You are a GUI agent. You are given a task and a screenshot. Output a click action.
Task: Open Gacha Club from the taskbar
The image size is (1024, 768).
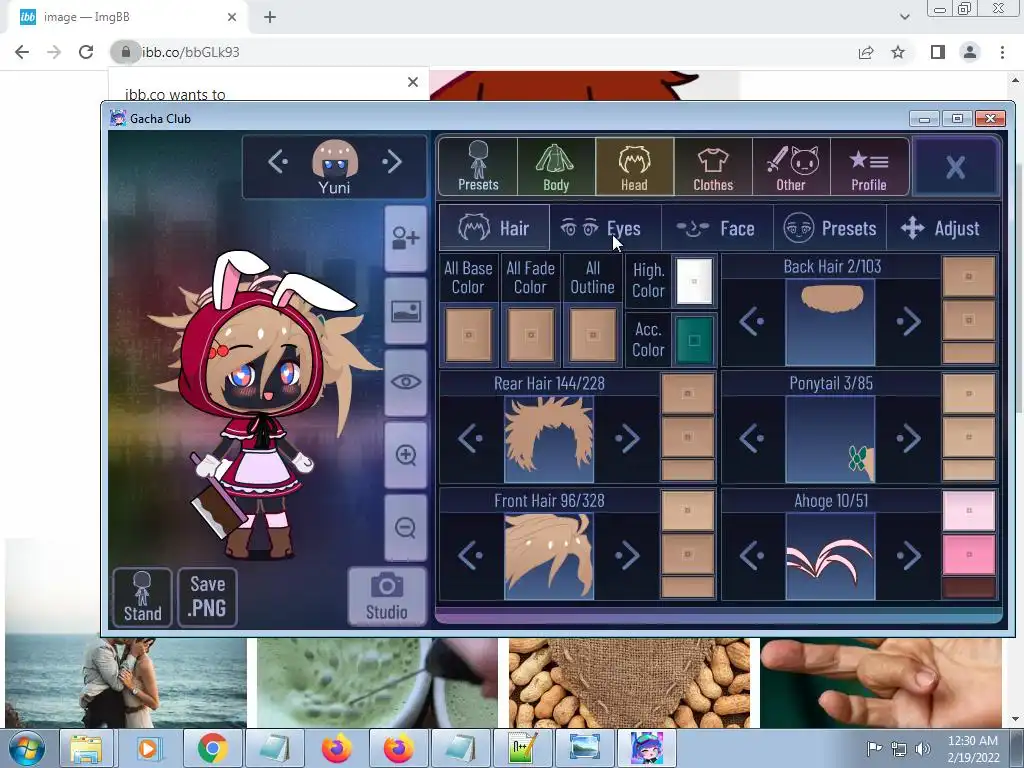pyautogui.click(x=647, y=748)
